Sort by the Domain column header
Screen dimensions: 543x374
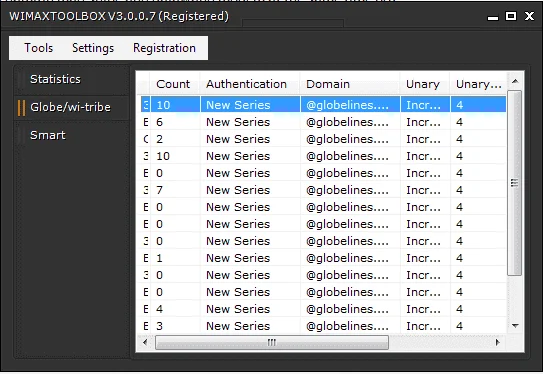click(350, 84)
